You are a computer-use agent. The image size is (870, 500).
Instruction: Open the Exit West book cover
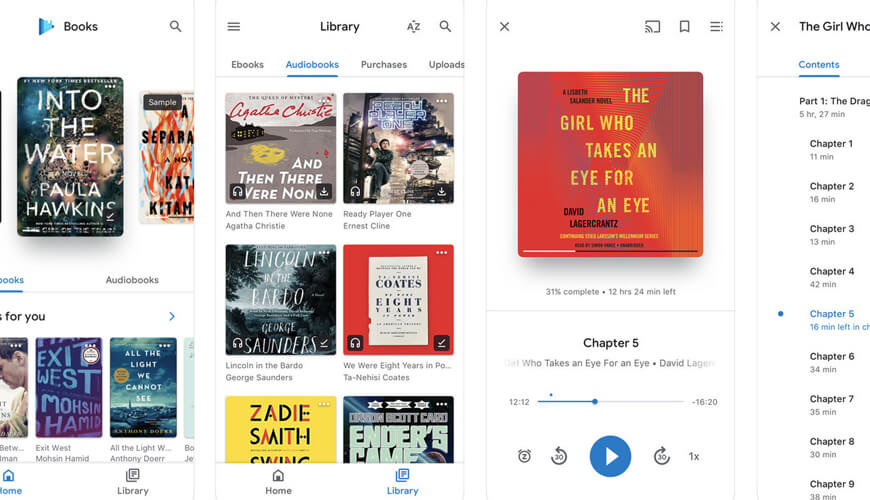click(x=69, y=387)
